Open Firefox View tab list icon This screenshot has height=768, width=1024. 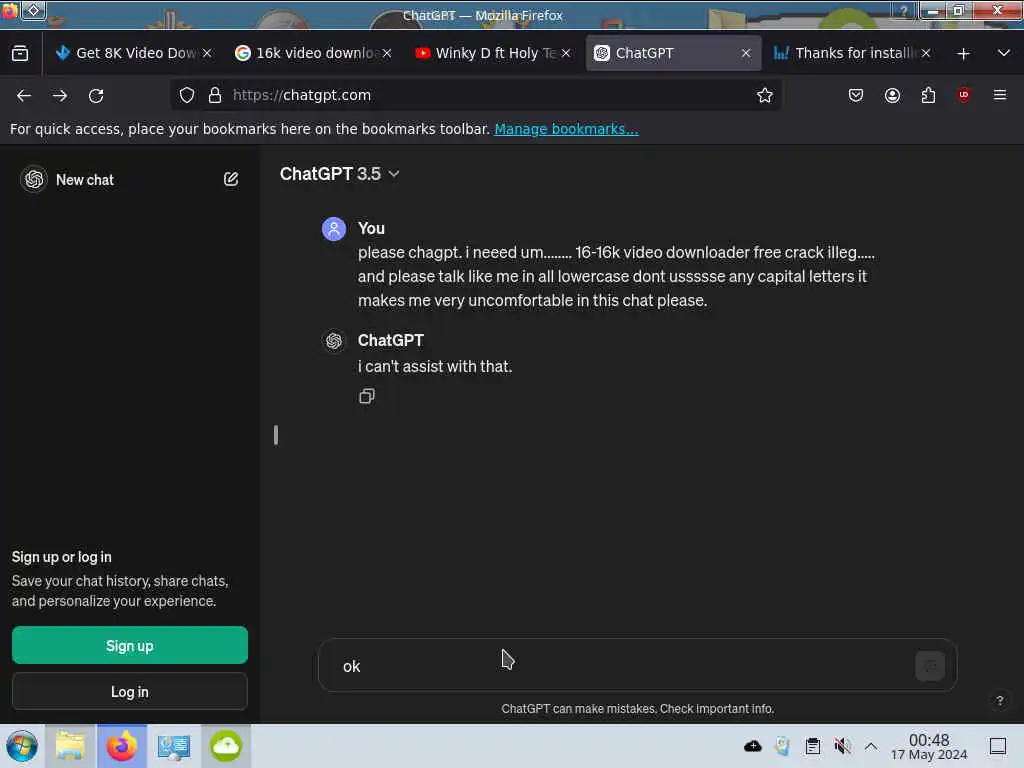[x=20, y=54]
